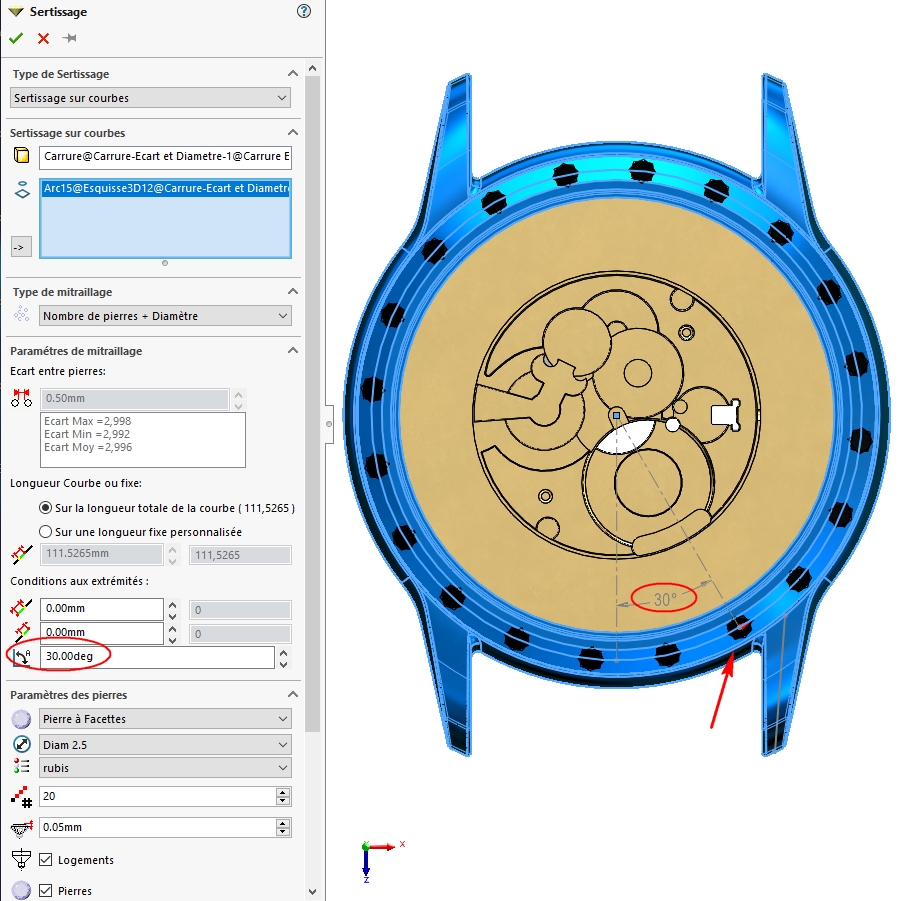Click the green checkmark to validate Sertissage
Screen dimensions: 918x901
coord(16,38)
